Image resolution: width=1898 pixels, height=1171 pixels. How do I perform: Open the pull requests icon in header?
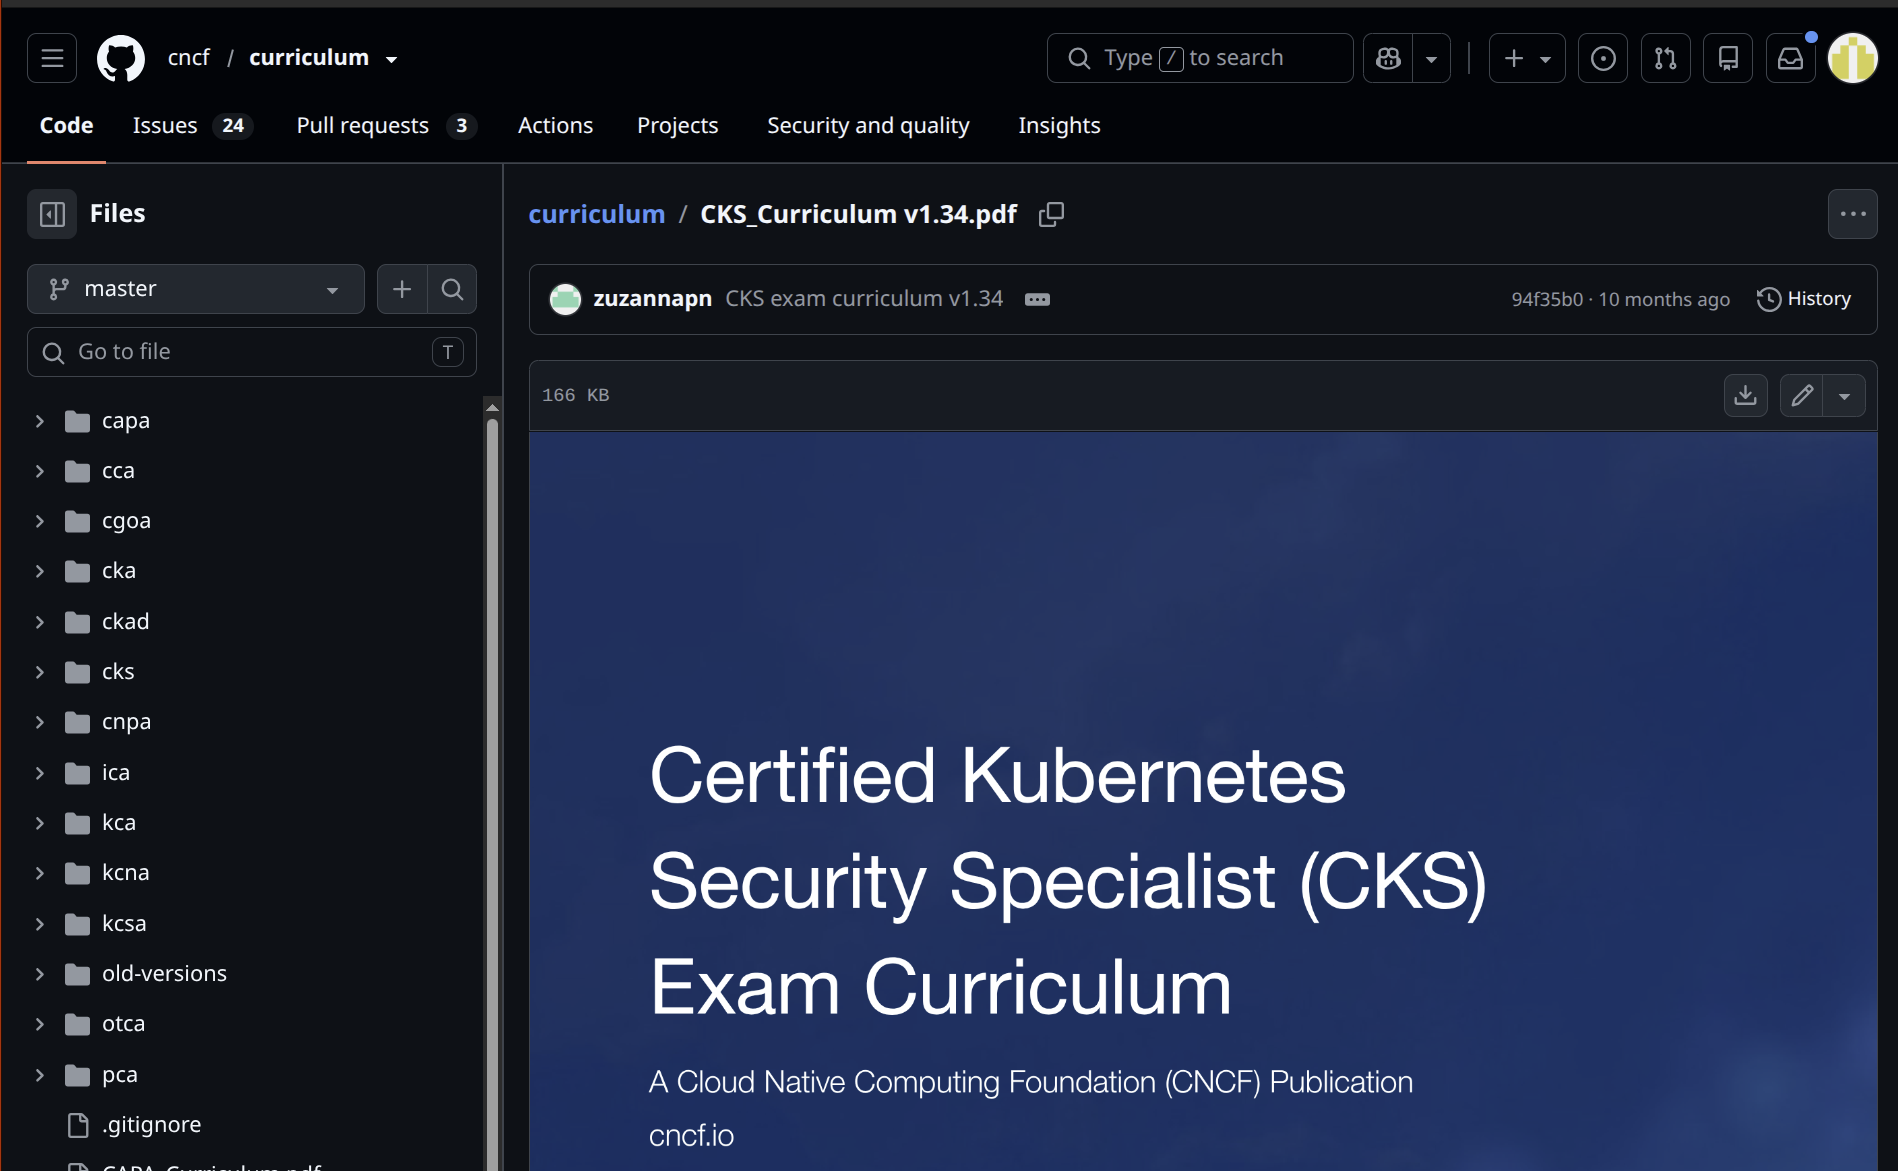(1666, 58)
